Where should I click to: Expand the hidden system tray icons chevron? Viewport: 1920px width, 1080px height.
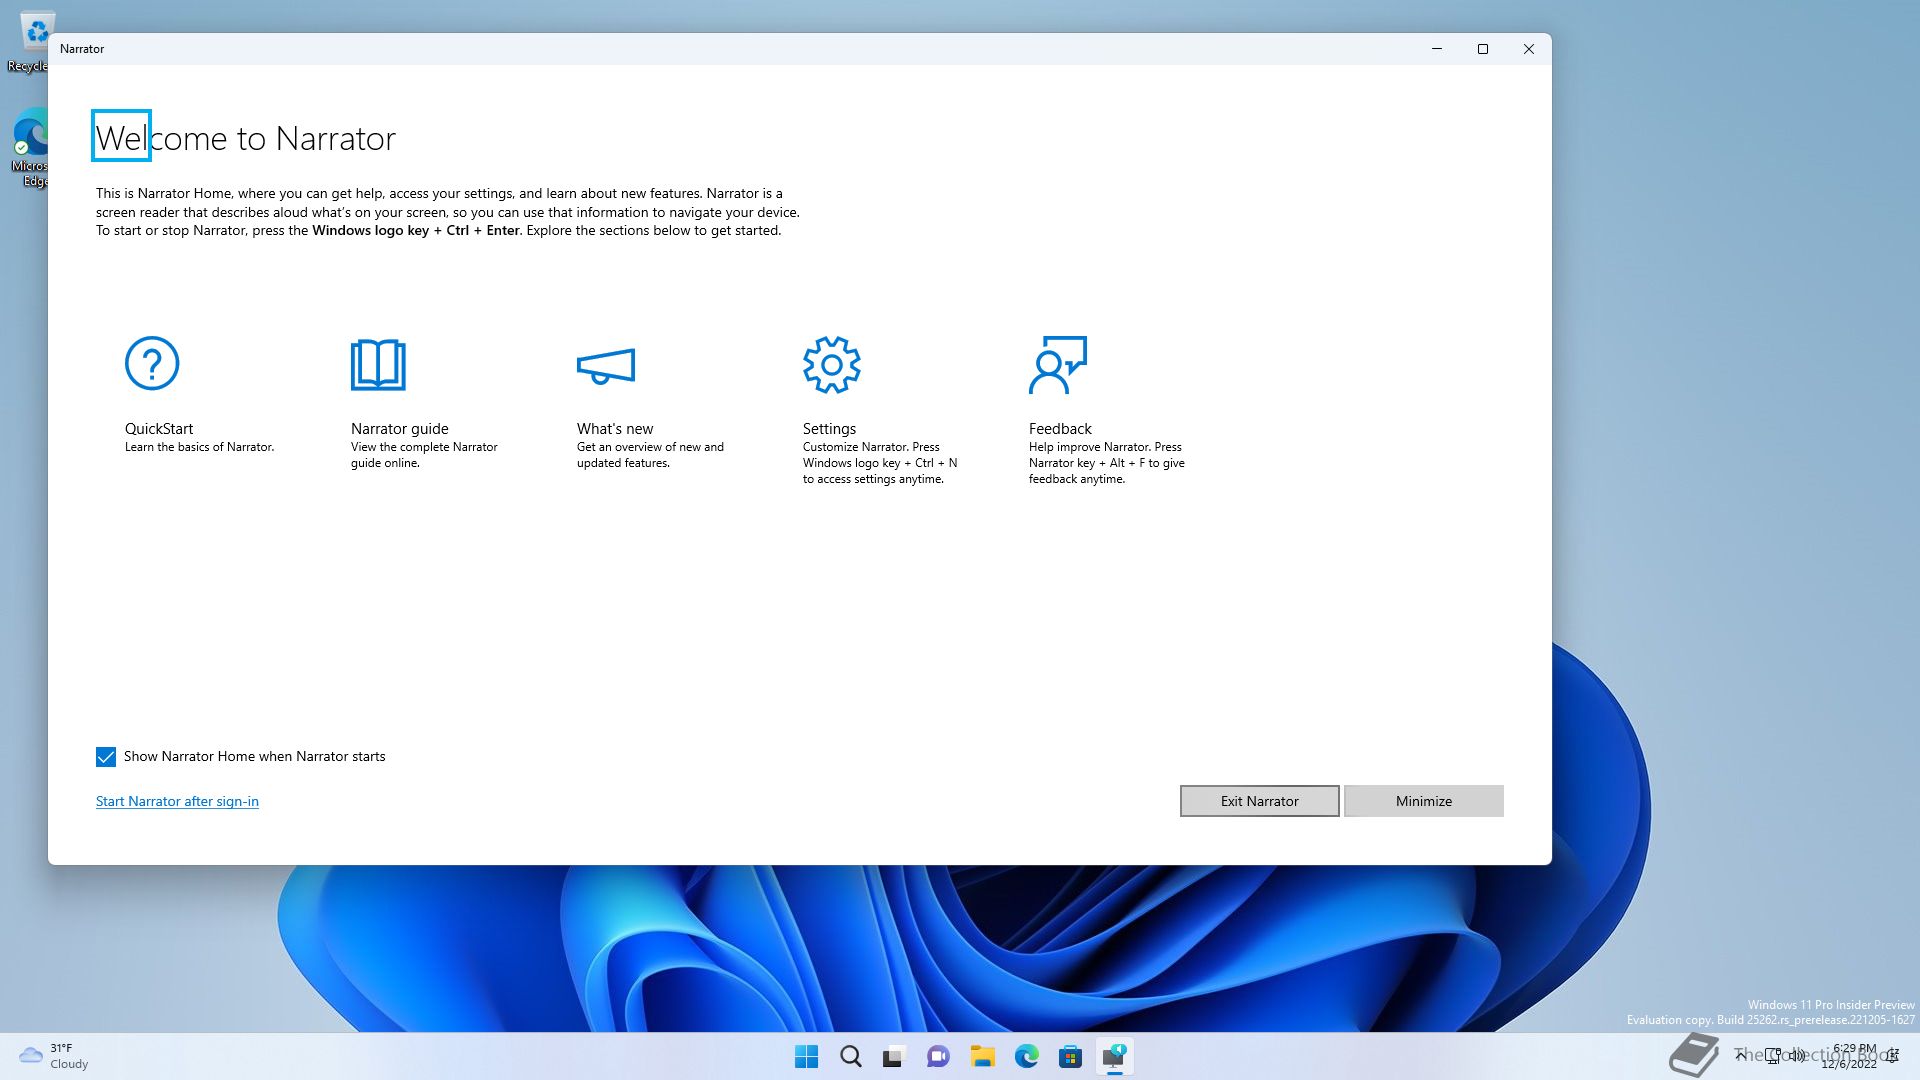(1741, 1055)
